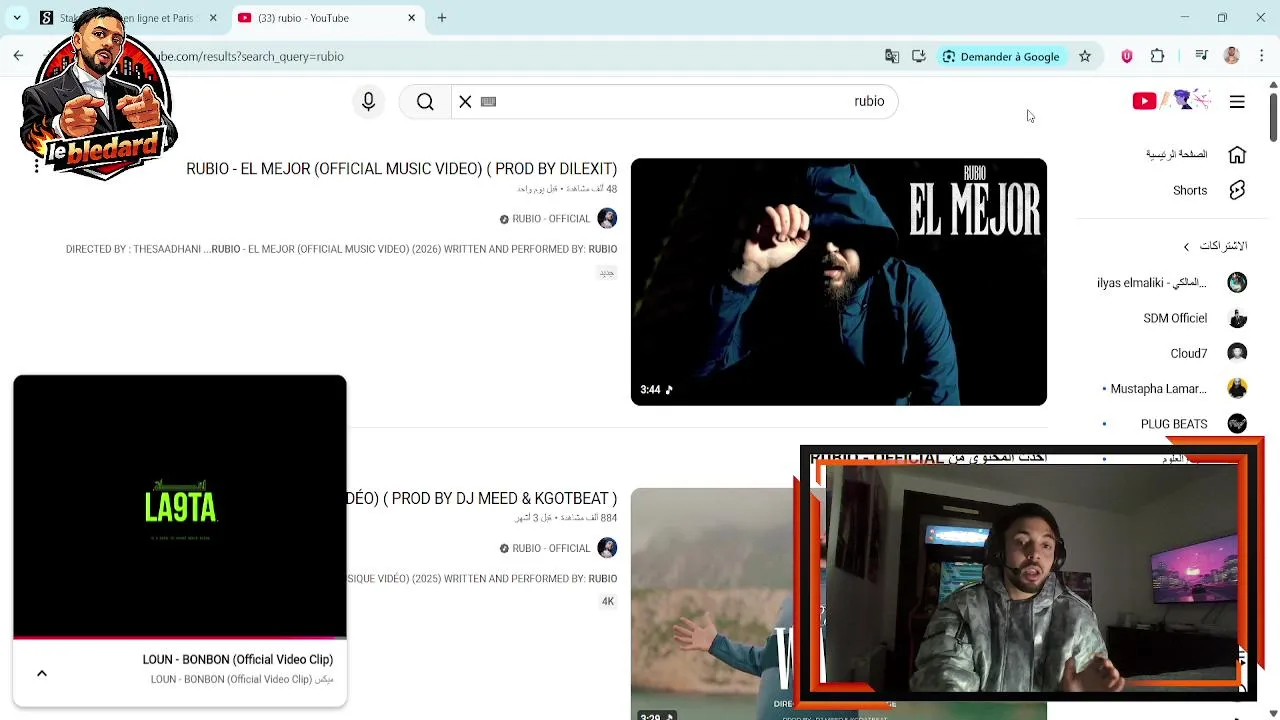
Task: Open the on-screen keyboard icon in search box
Action: click(488, 101)
